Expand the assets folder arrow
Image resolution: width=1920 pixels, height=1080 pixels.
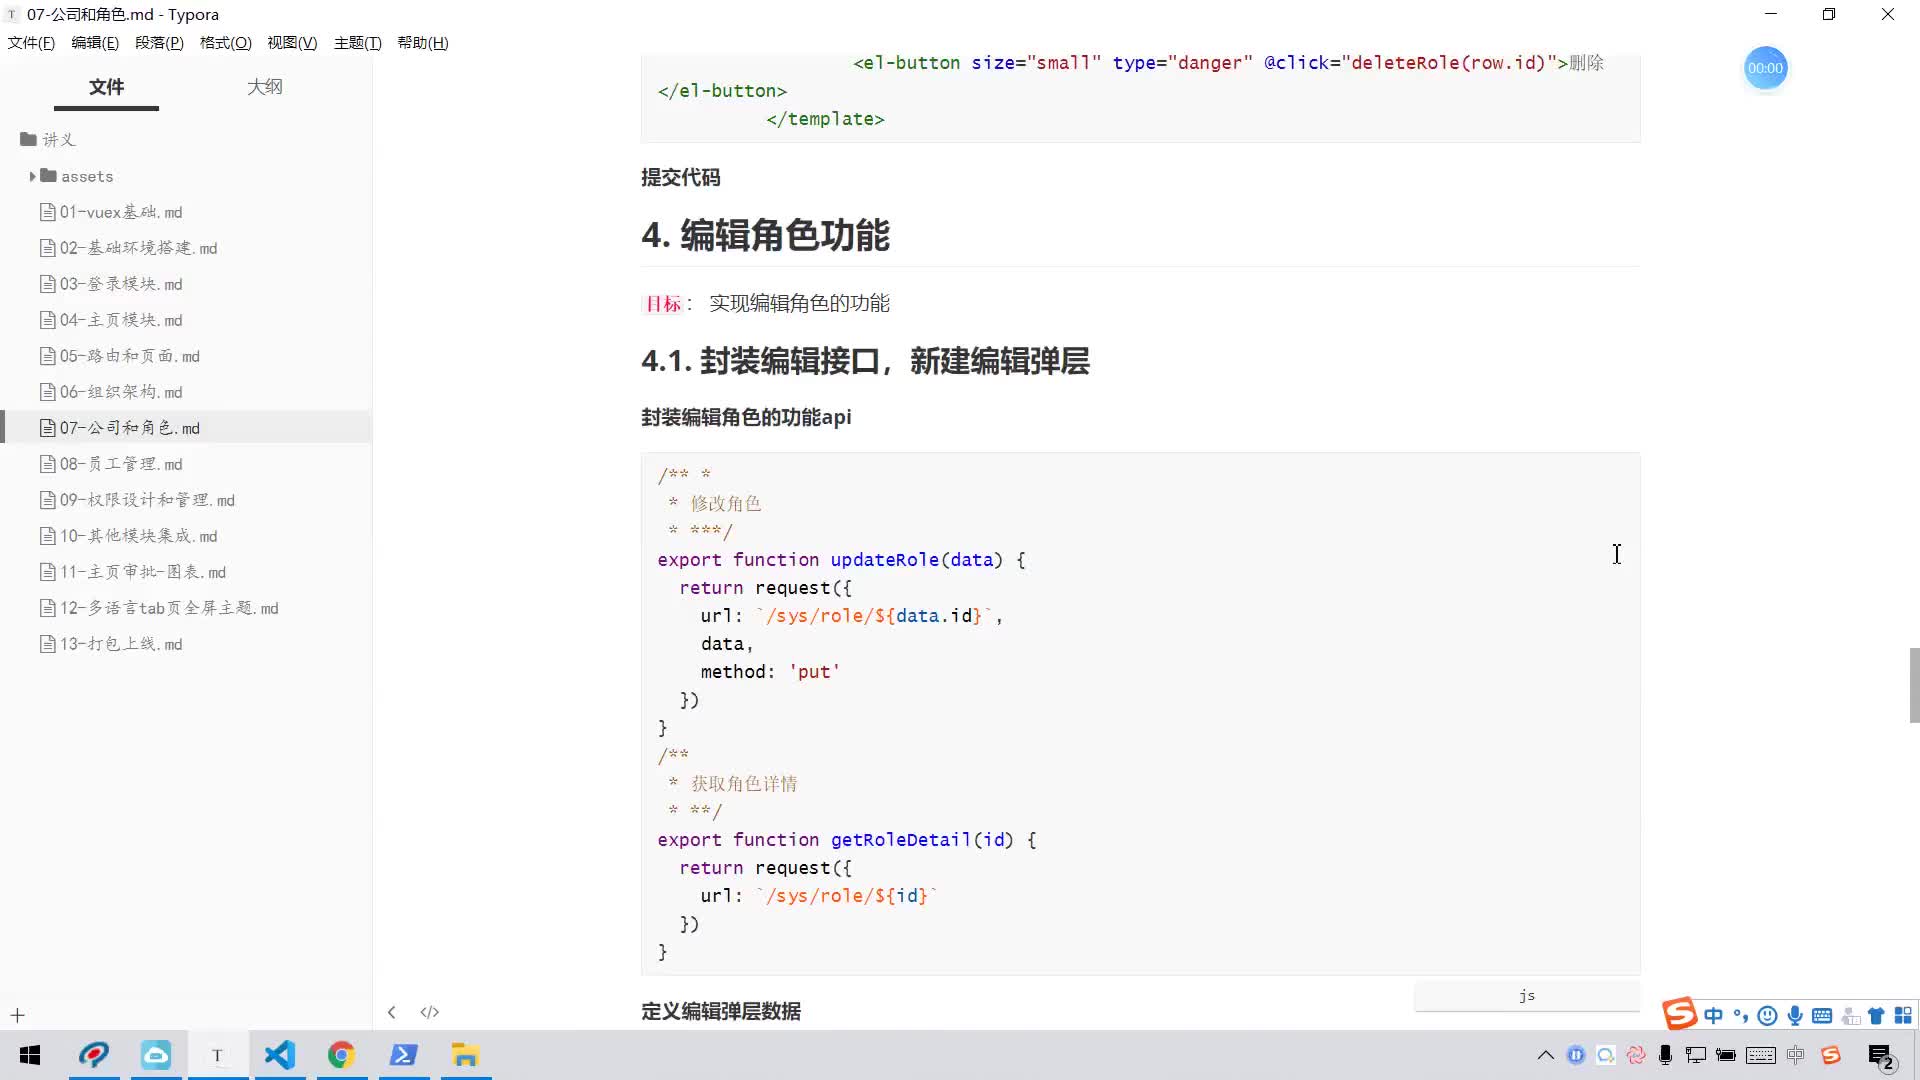[x=32, y=177]
